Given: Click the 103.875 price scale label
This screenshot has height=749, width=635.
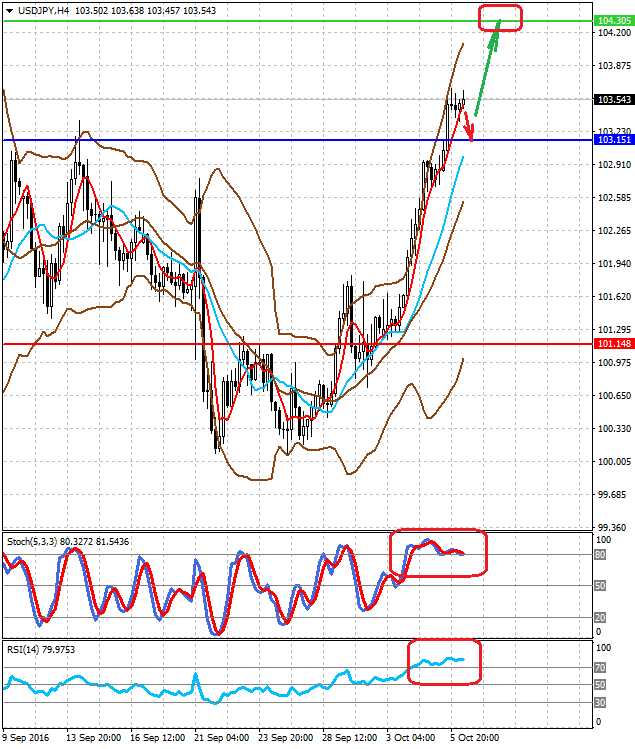Looking at the screenshot, I should [614, 65].
